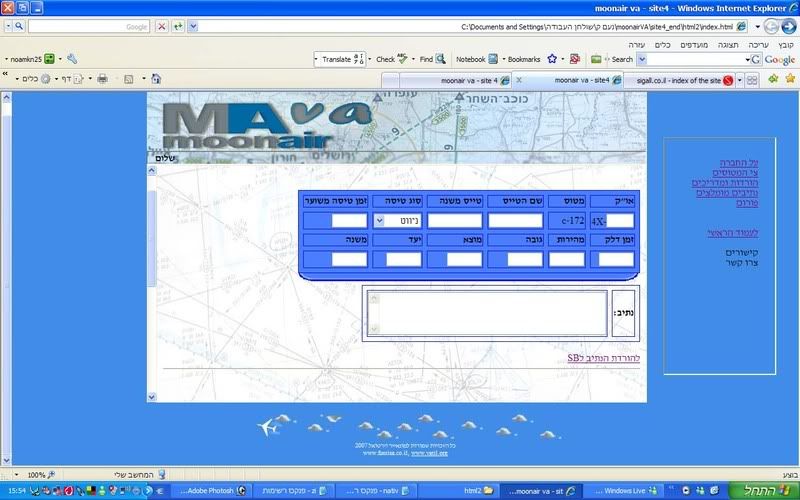
Task: Open the flight type dropdown in form
Action: coord(381,221)
